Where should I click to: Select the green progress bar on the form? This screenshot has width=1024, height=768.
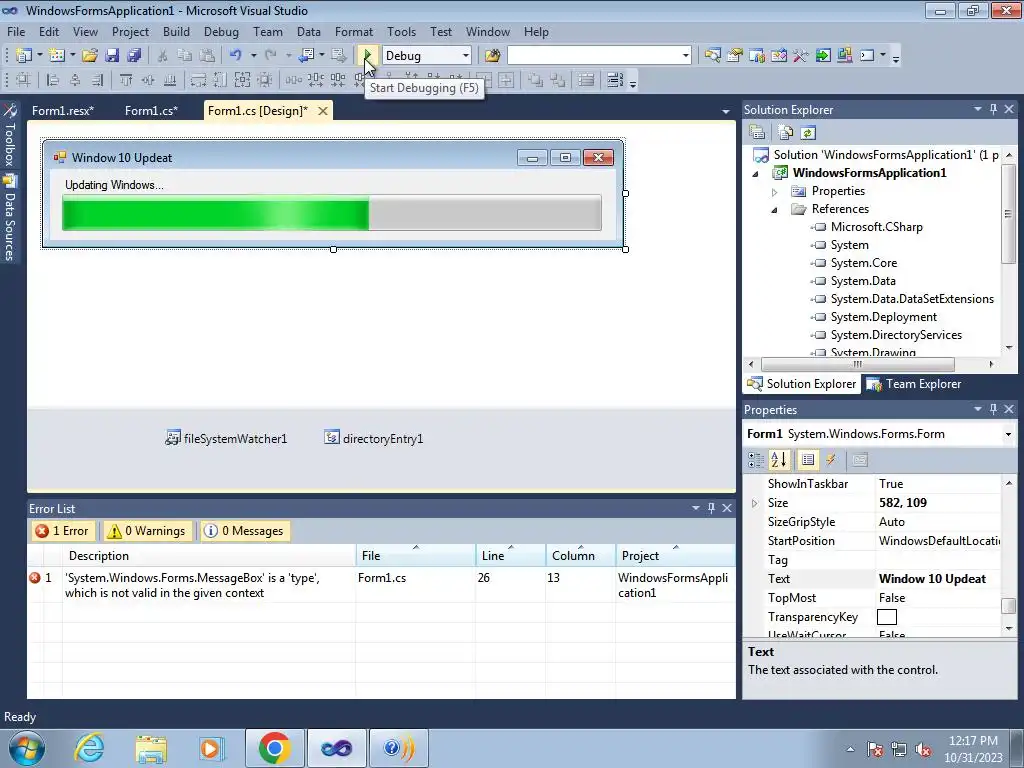(x=332, y=213)
